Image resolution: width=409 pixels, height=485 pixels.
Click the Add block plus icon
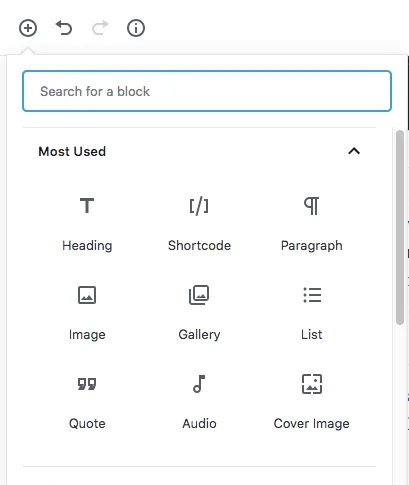click(x=28, y=28)
